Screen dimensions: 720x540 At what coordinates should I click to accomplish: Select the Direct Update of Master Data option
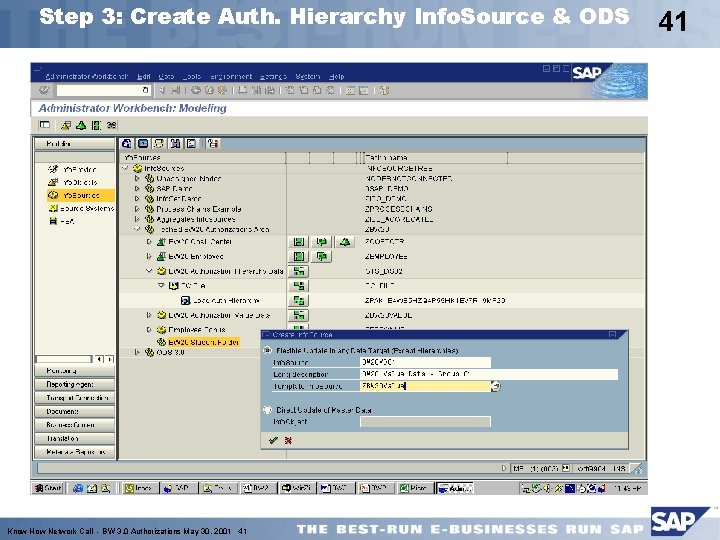pos(267,410)
